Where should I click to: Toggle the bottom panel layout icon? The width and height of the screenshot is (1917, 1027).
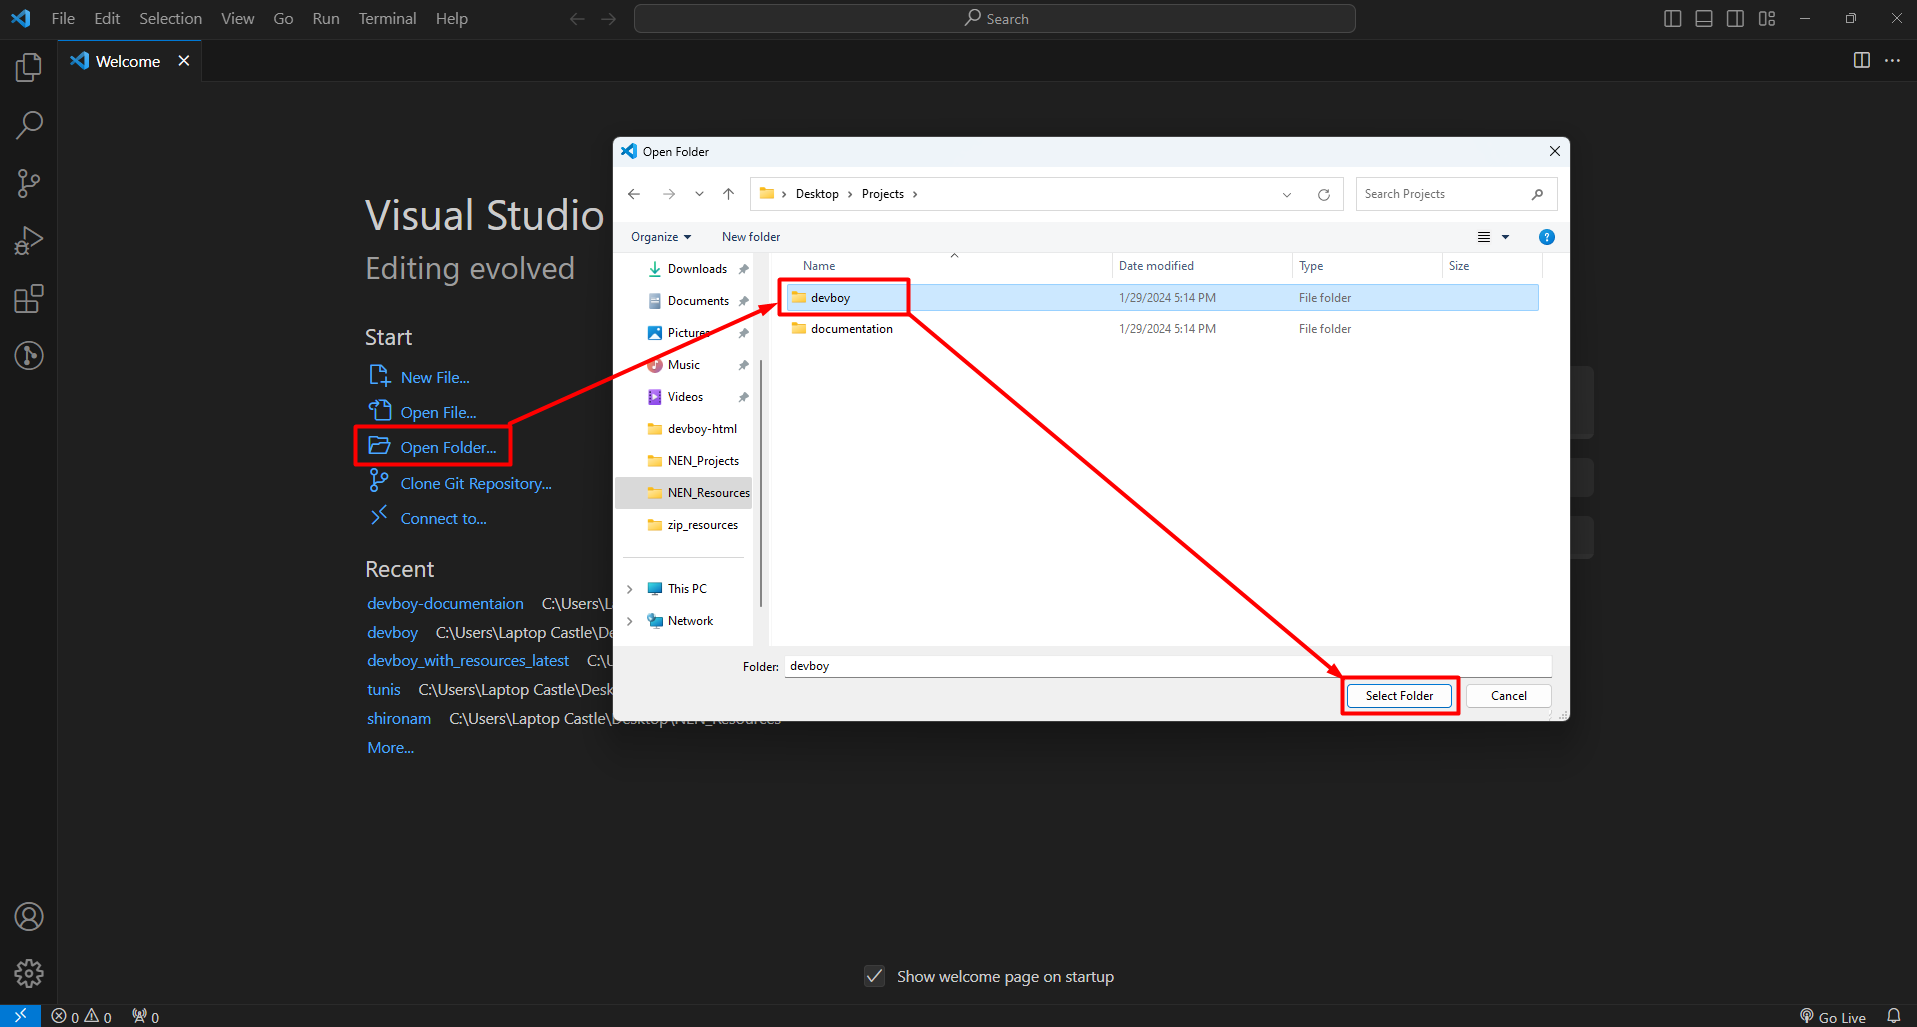(x=1704, y=19)
